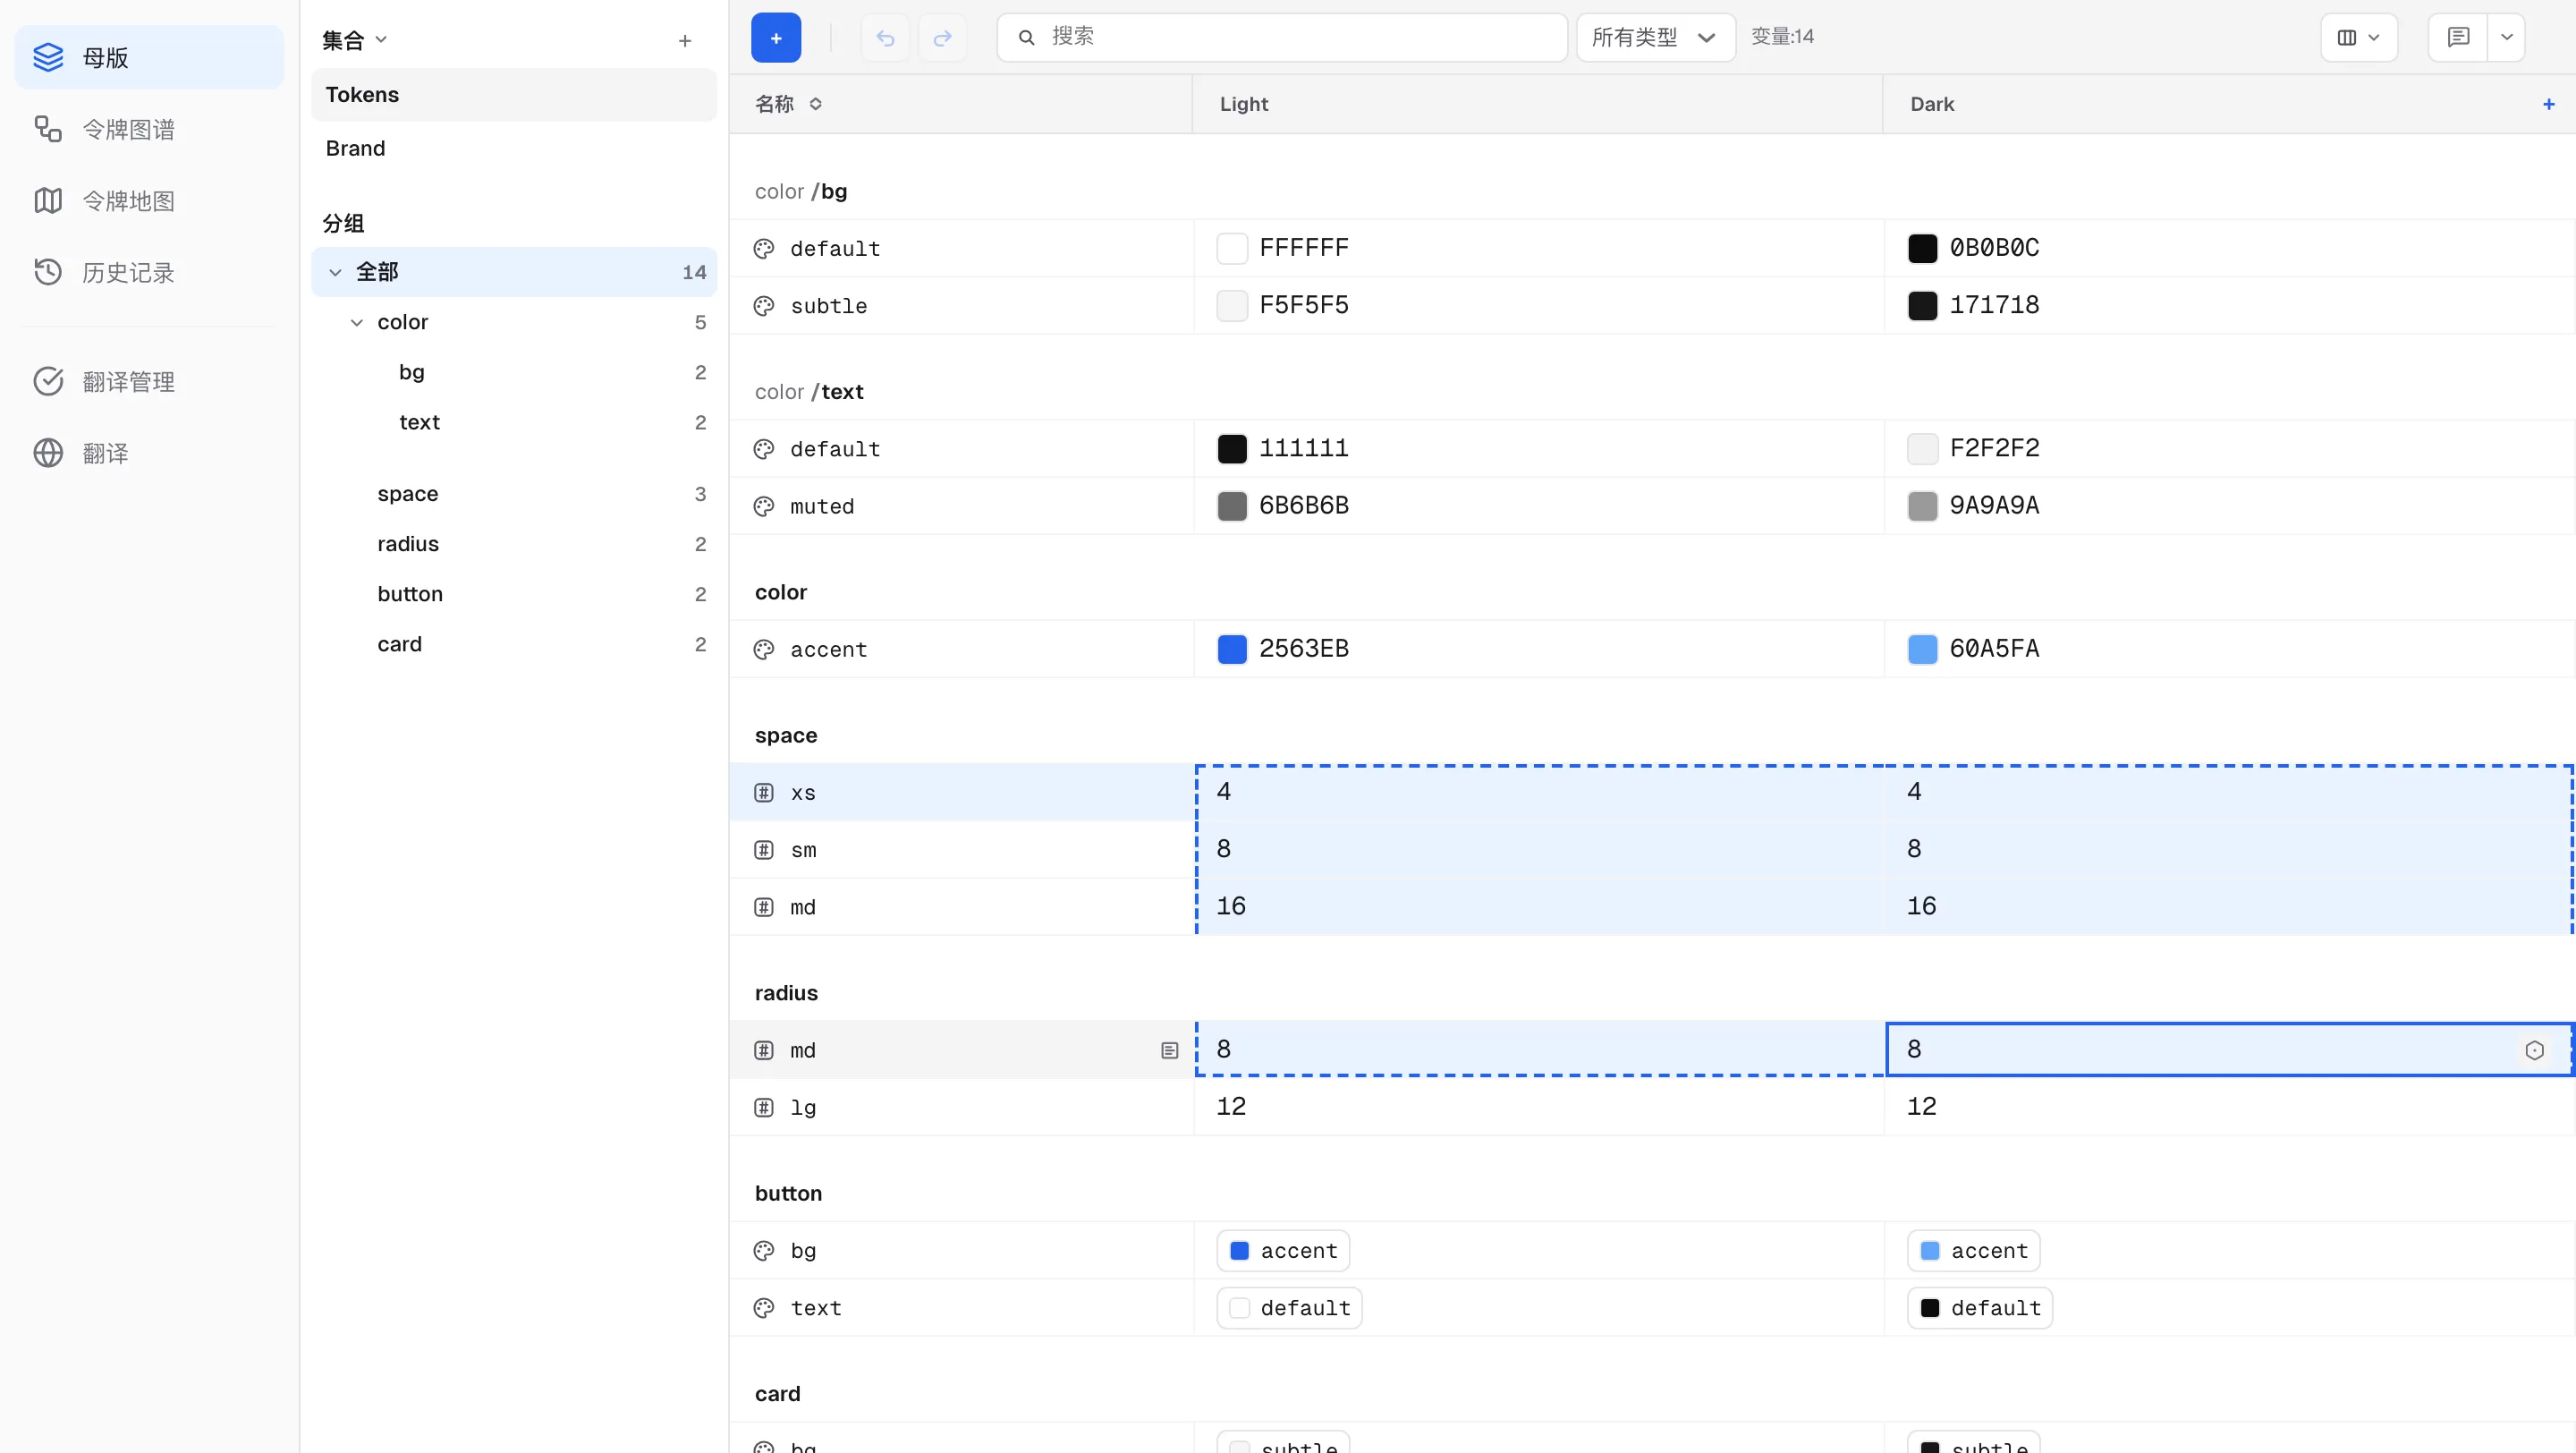The image size is (2576, 1453).
Task: Click the redo arrow in toolbar
Action: [942, 37]
